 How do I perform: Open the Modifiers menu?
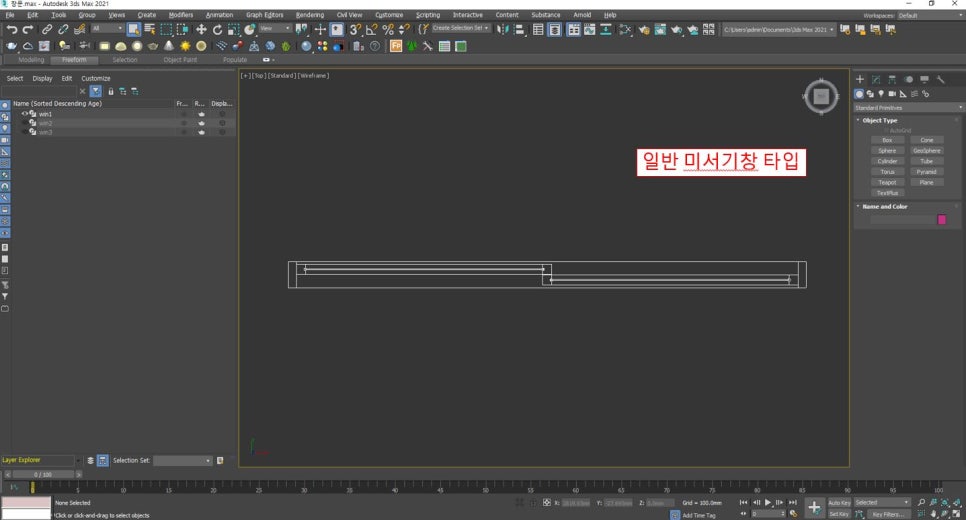point(181,15)
